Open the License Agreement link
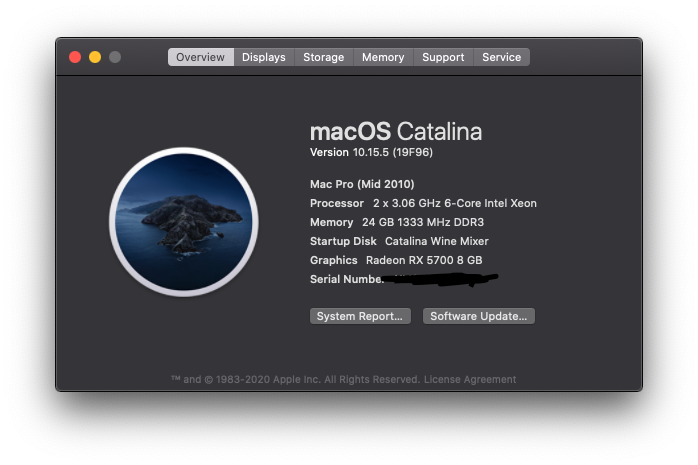This screenshot has height=465, width=698. pos(470,380)
